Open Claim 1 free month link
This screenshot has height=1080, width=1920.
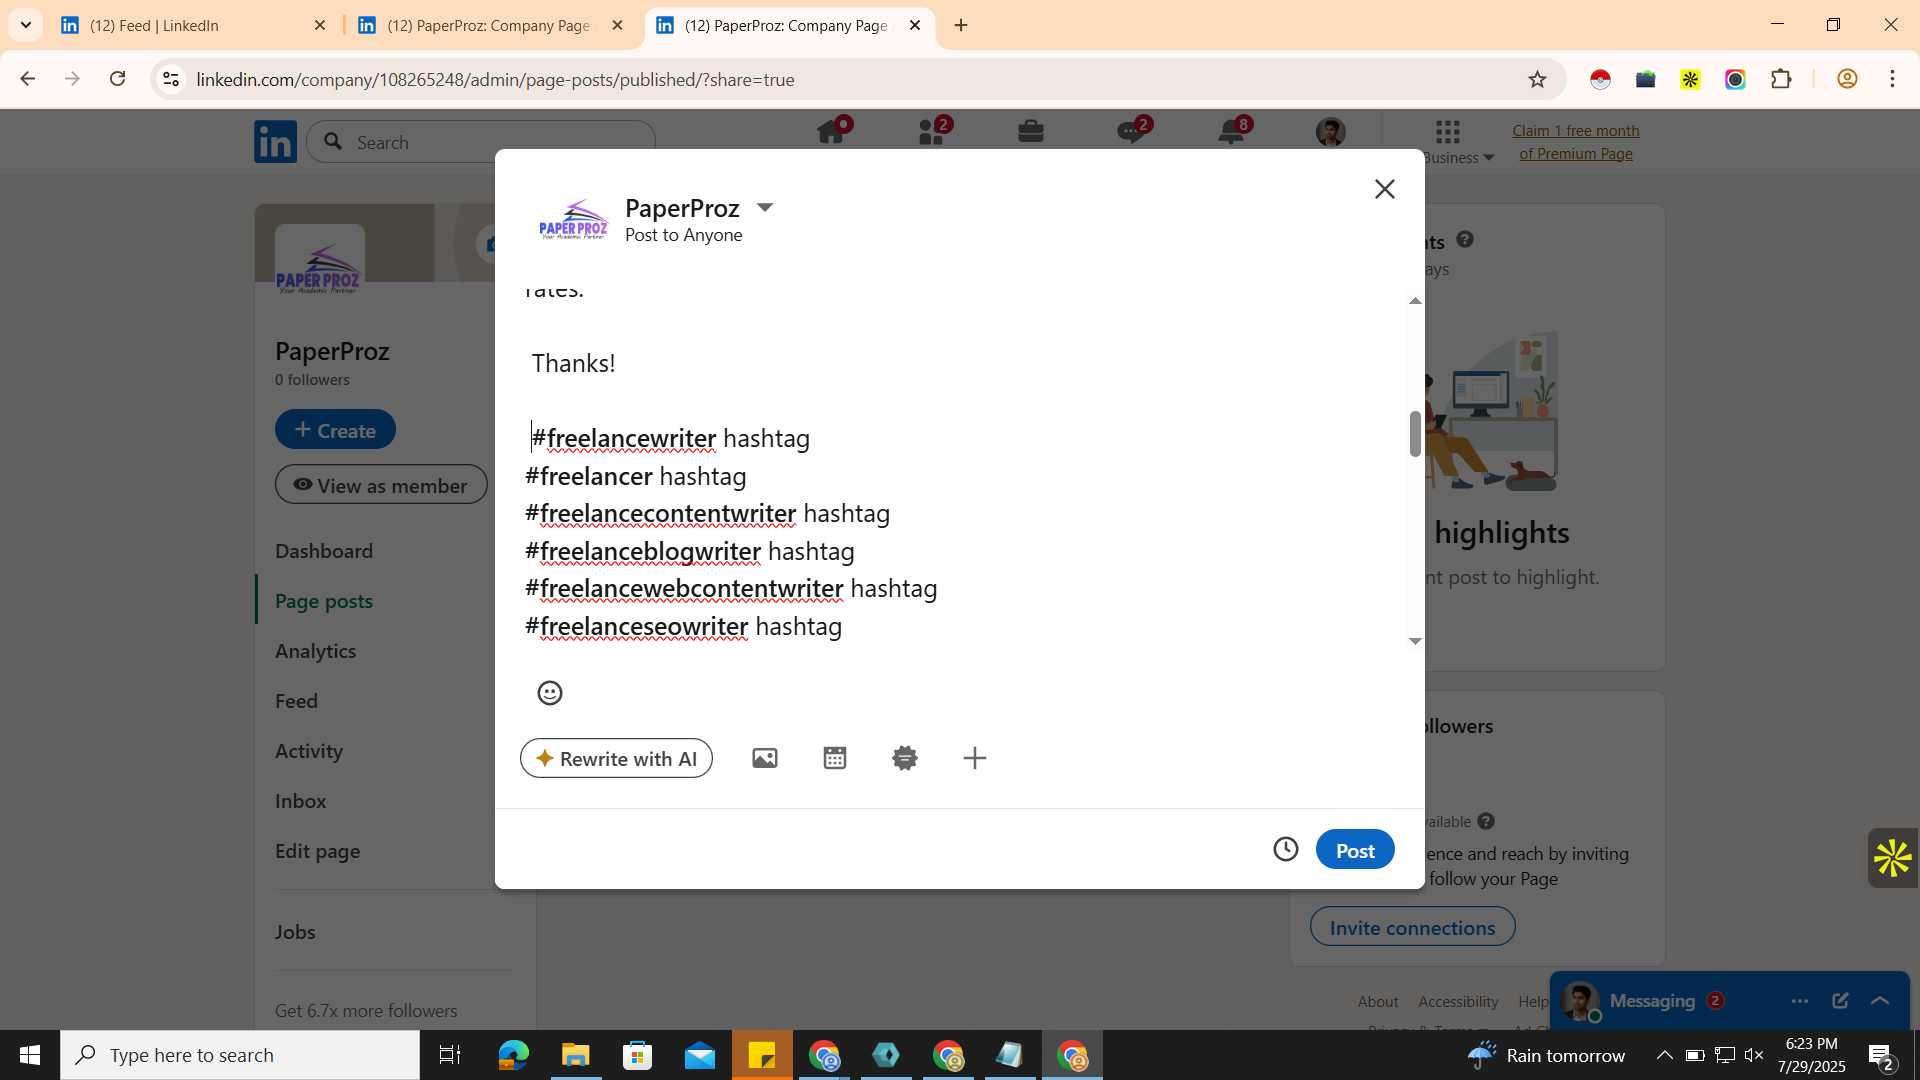click(1575, 142)
